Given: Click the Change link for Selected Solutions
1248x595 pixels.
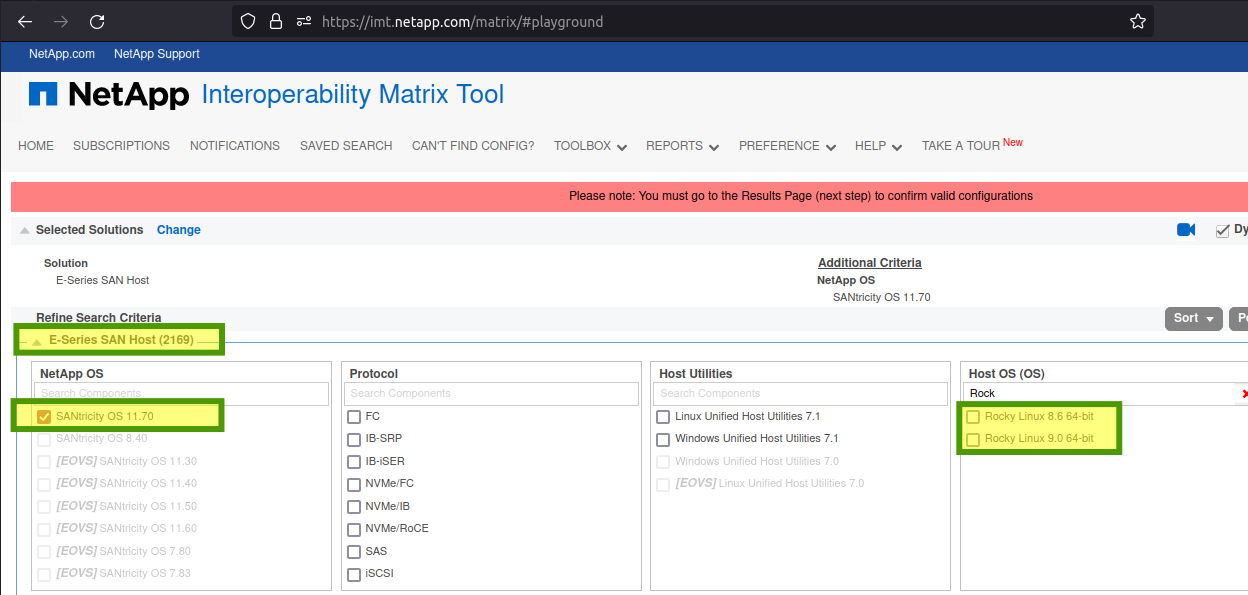Looking at the screenshot, I should [179, 230].
